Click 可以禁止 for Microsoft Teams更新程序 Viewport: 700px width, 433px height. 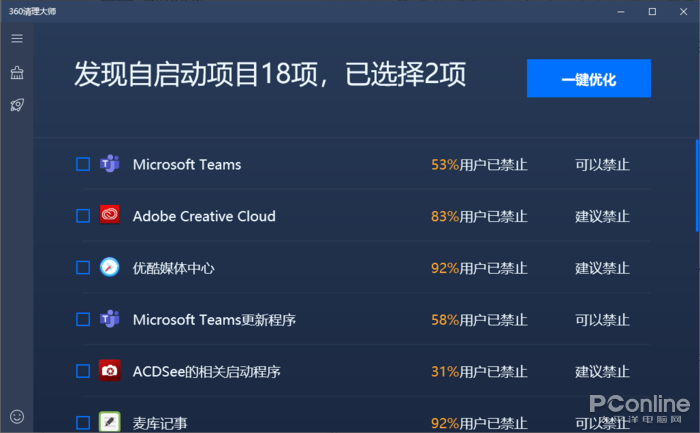[x=602, y=320]
